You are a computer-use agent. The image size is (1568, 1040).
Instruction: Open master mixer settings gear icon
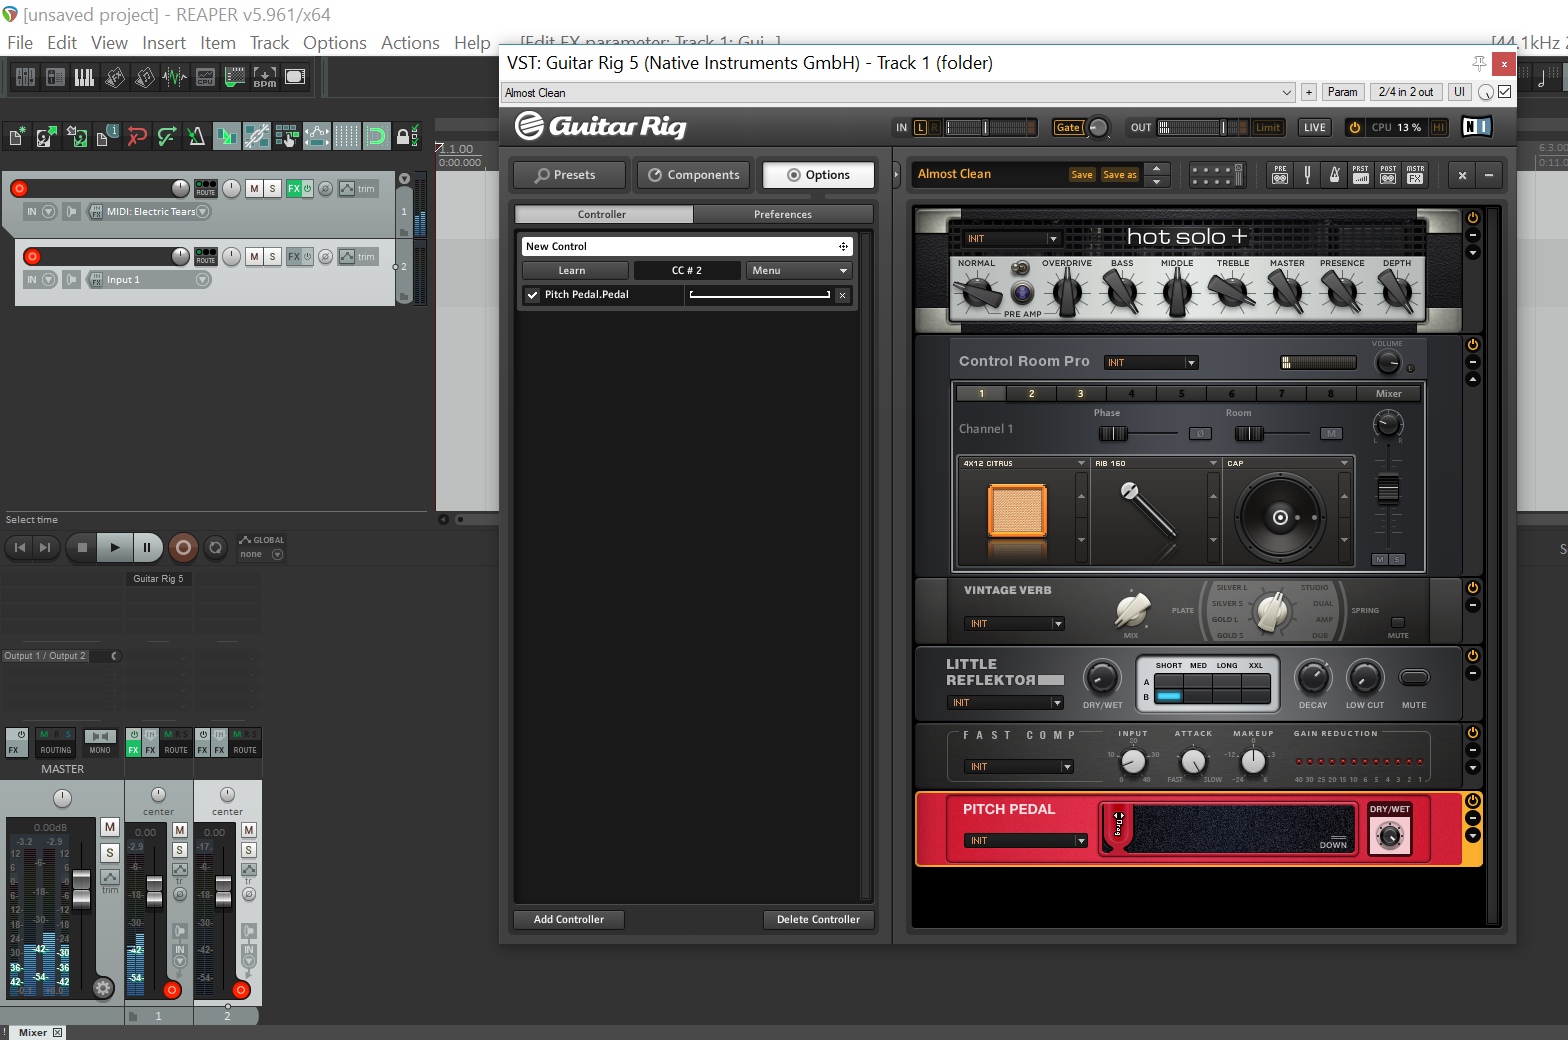click(x=103, y=989)
